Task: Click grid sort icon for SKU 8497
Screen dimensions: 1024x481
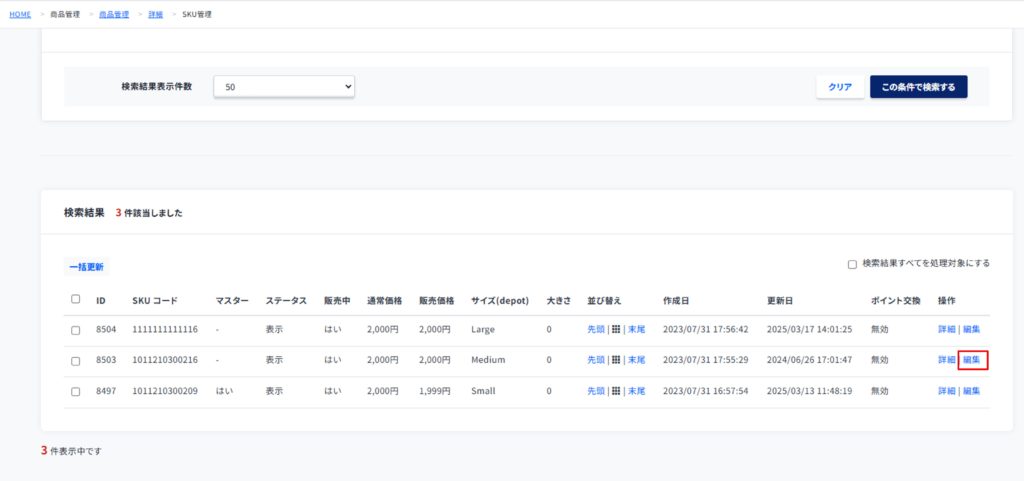Action: pos(617,391)
